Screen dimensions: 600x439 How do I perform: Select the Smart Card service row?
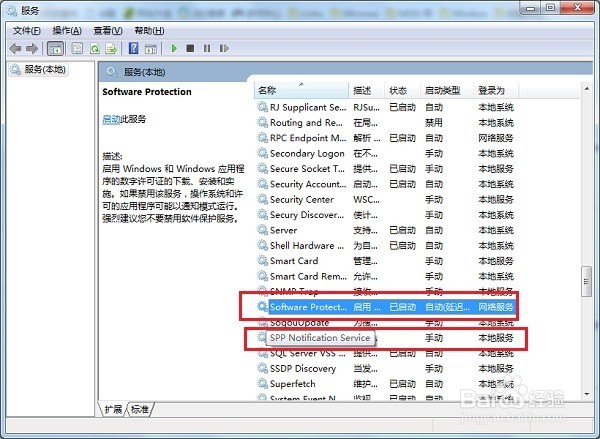(385, 261)
